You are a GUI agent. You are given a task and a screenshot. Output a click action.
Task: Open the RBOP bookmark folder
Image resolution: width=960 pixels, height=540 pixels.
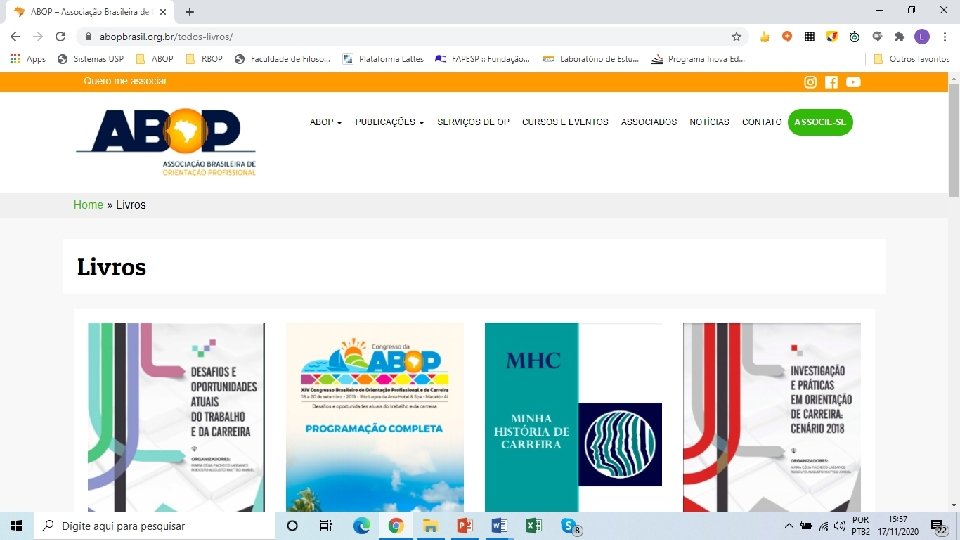(204, 59)
